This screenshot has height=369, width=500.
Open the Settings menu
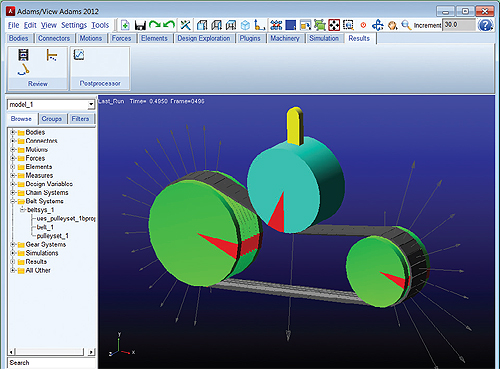click(74, 25)
